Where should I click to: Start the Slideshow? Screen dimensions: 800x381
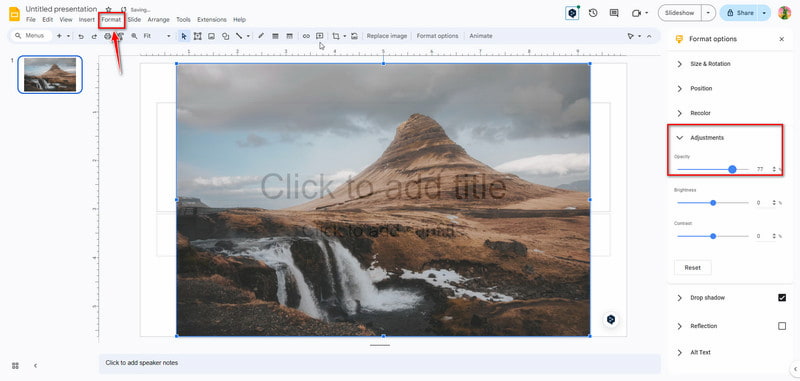[680, 13]
